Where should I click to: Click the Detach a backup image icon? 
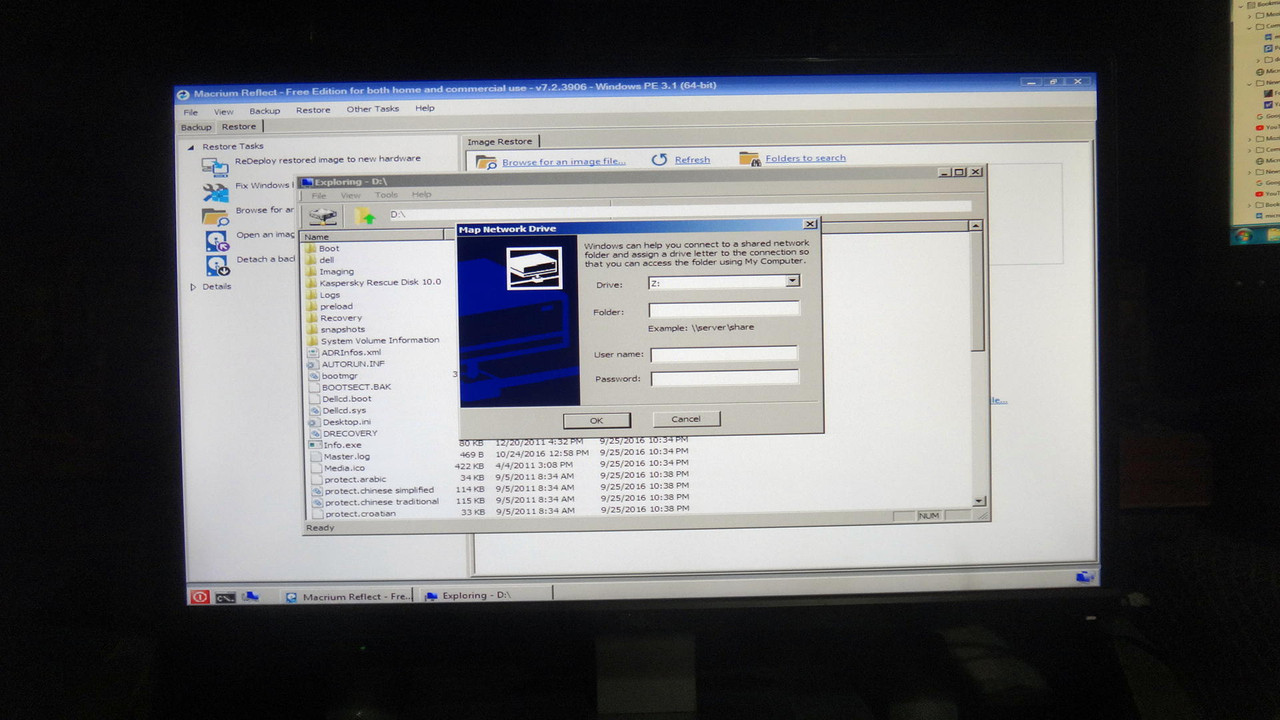[x=217, y=265]
